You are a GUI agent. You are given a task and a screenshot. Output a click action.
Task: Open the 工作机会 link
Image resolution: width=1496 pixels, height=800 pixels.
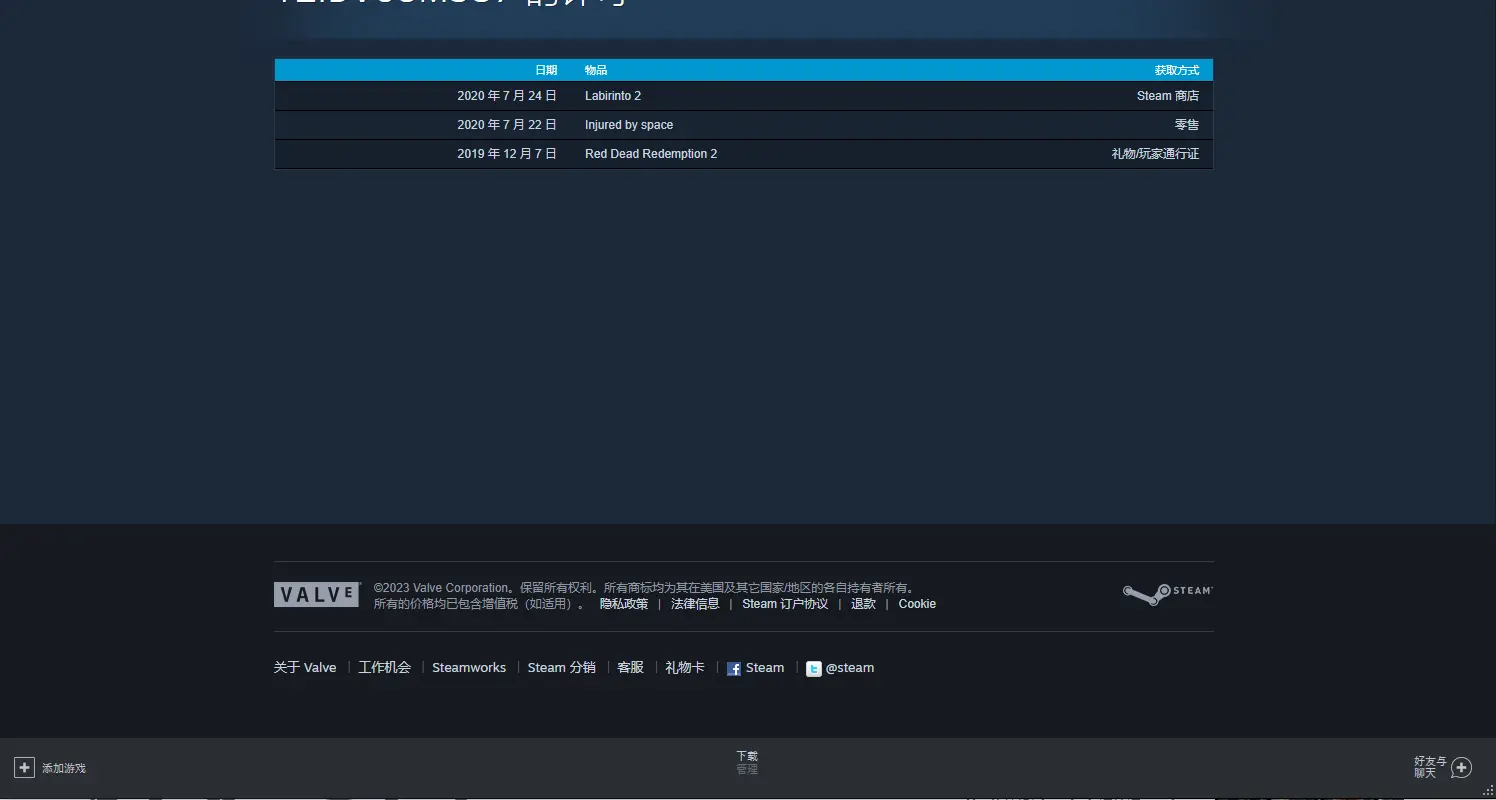385,668
